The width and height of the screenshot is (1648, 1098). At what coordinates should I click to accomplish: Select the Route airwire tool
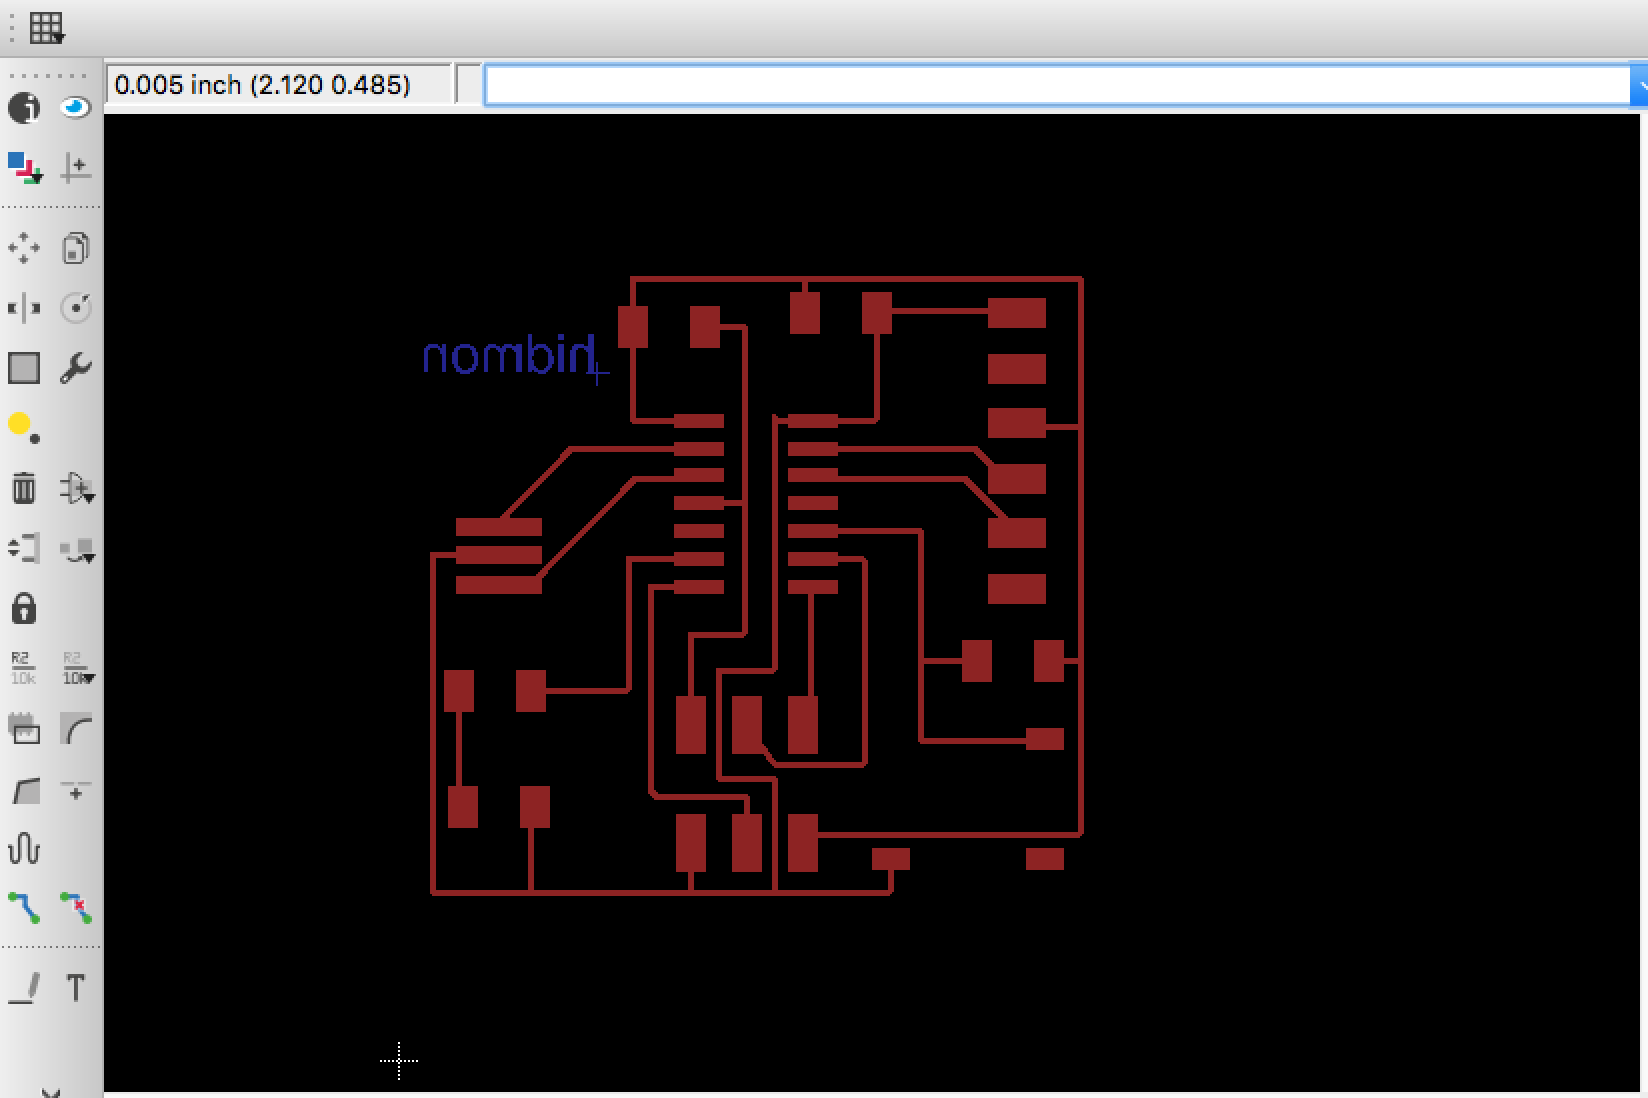24,908
